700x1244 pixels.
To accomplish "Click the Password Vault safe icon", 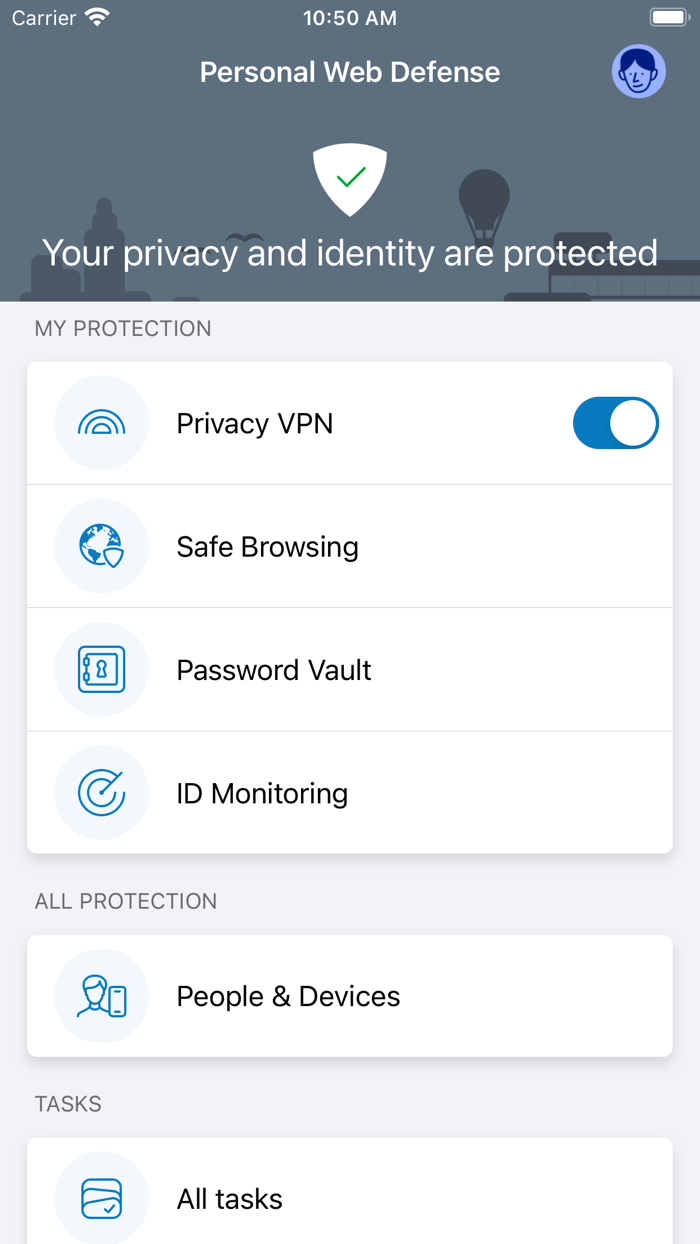I will click(x=101, y=669).
